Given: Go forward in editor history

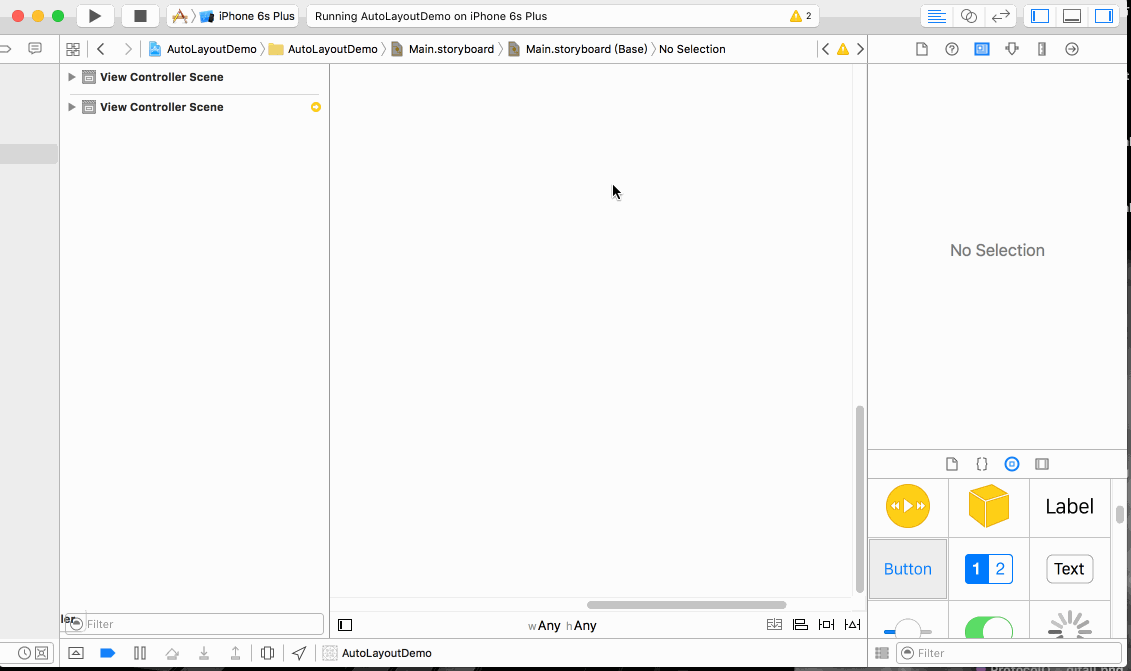Looking at the screenshot, I should [x=128, y=49].
